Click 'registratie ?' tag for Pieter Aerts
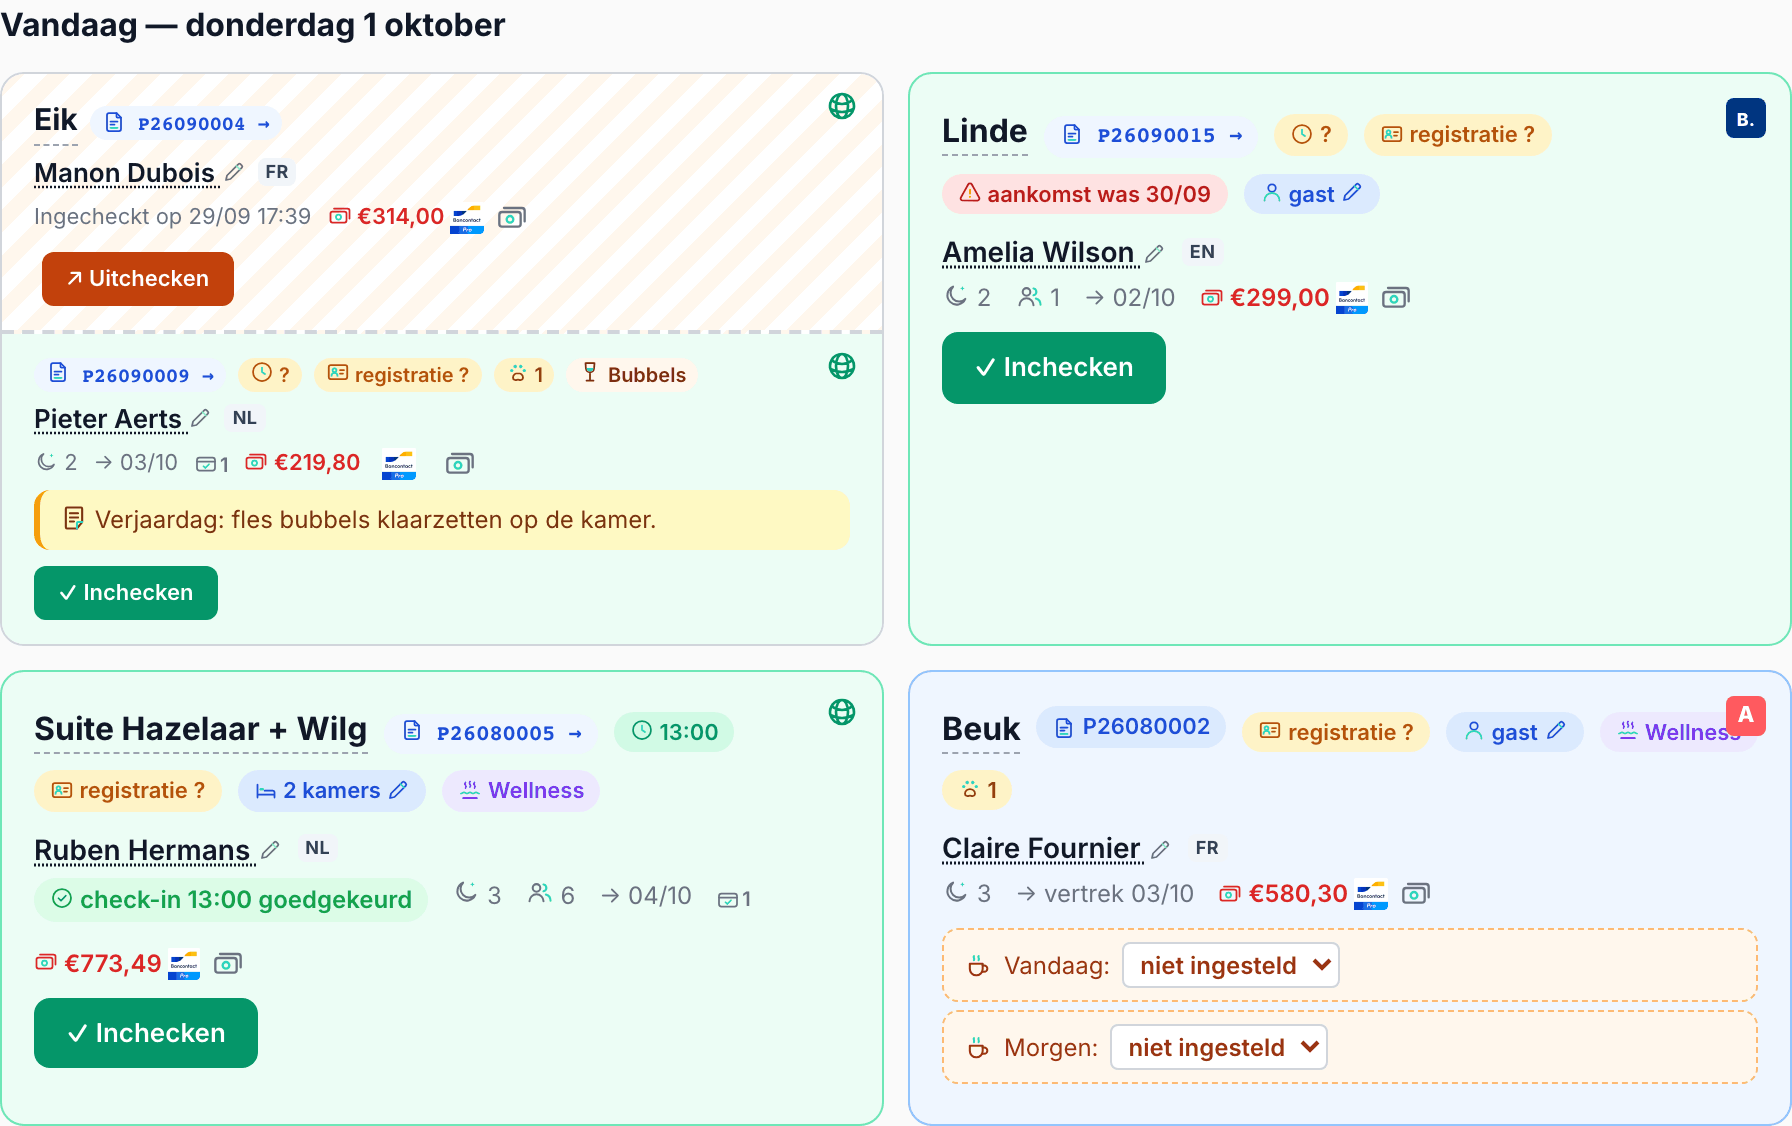The image size is (1792, 1126). [398, 375]
